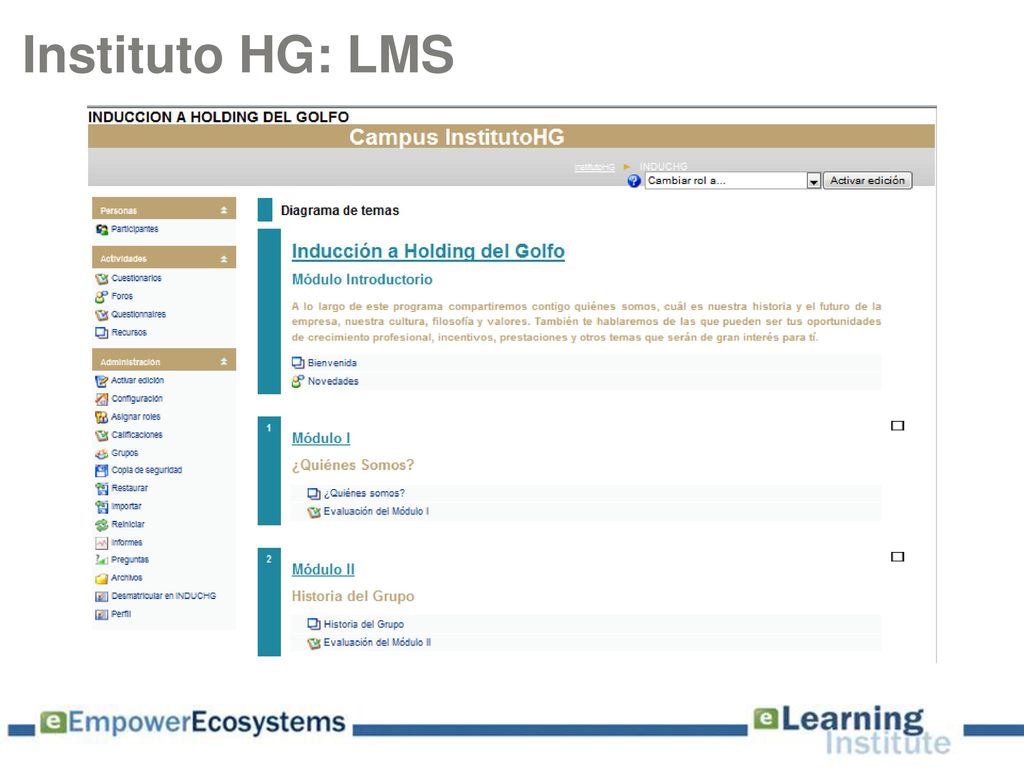
Task: Click the Perfil icon in Administración
Action: click(101, 615)
